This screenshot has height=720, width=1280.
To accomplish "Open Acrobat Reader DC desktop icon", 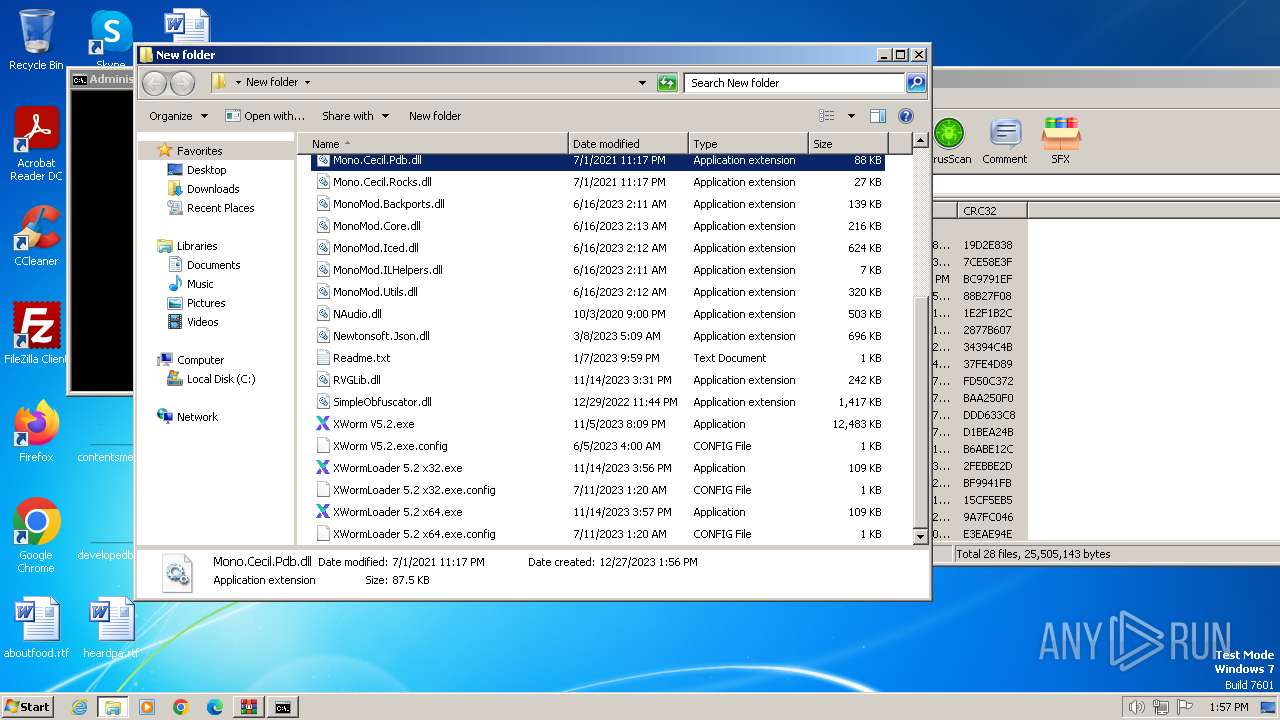I will tap(36, 144).
